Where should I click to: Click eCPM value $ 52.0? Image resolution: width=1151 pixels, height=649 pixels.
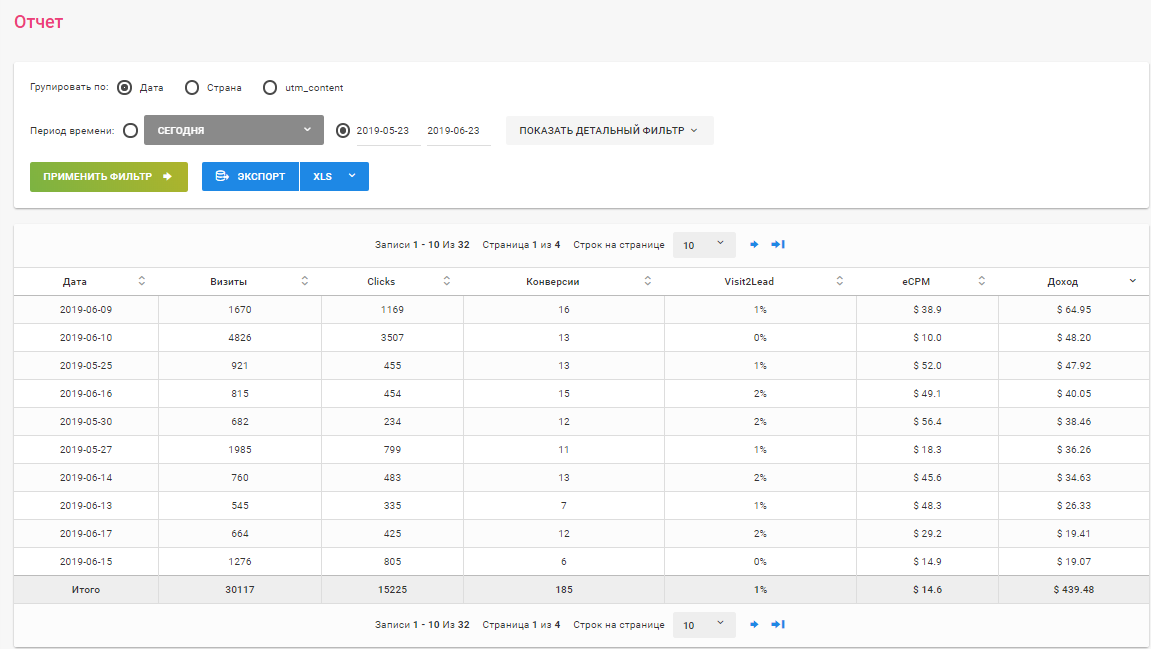(927, 366)
